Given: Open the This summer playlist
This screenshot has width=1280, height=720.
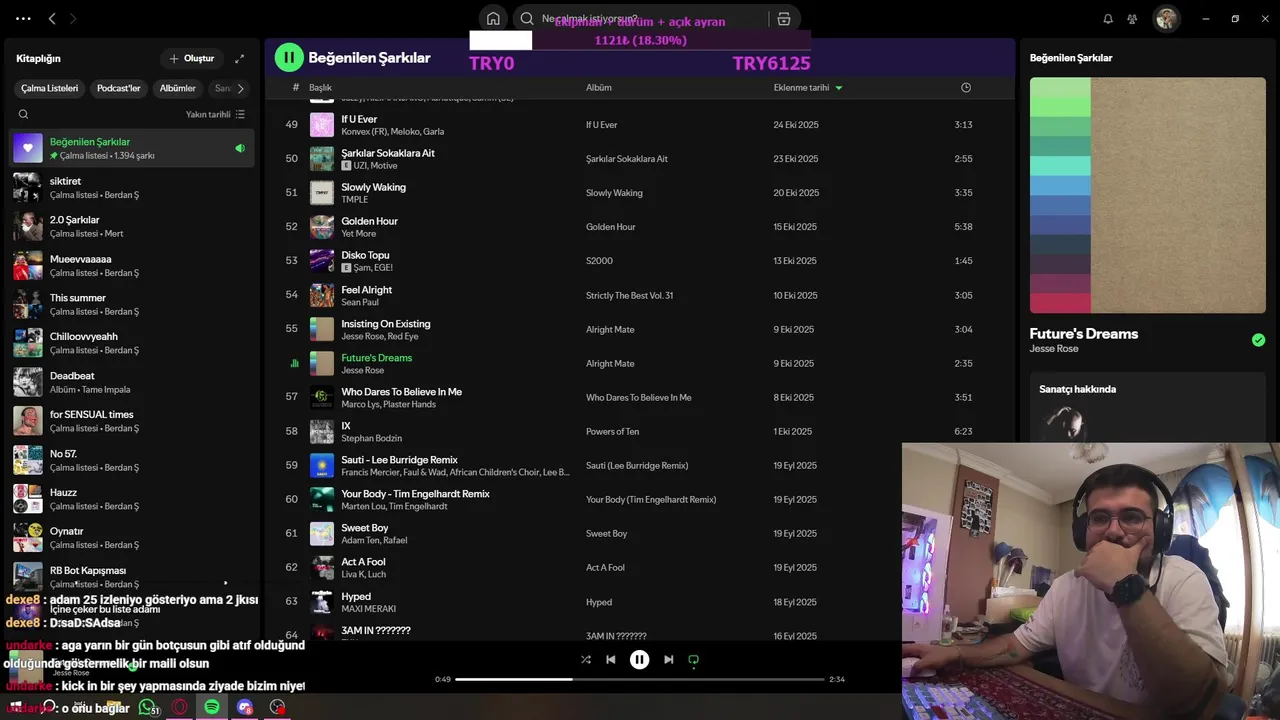Looking at the screenshot, I should pos(131,304).
